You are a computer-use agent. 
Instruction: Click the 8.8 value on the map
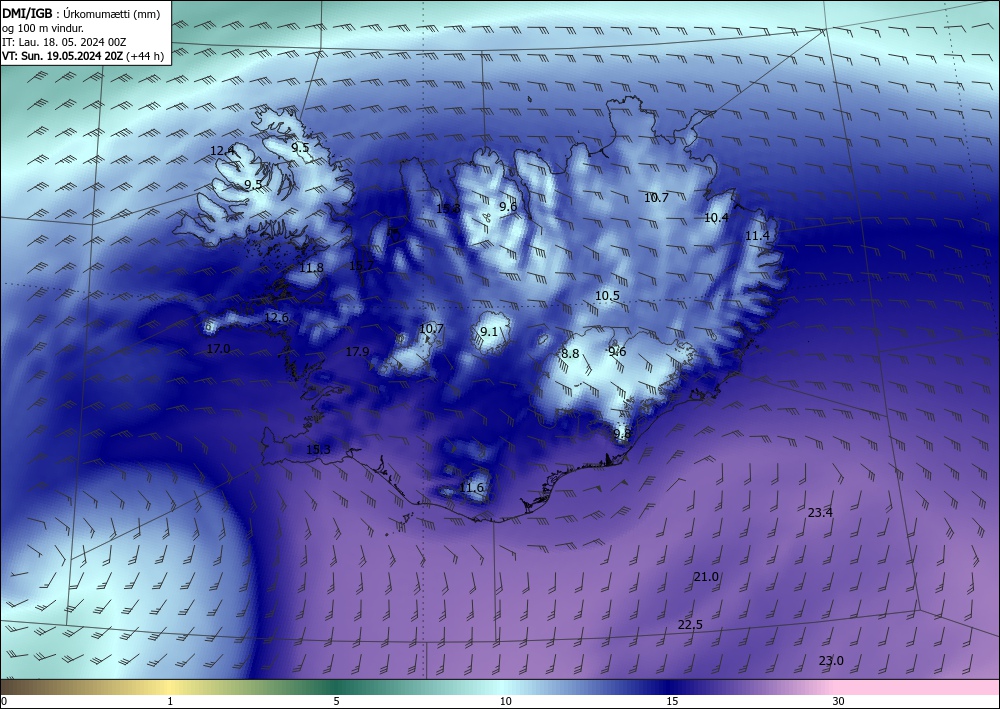click(x=570, y=353)
